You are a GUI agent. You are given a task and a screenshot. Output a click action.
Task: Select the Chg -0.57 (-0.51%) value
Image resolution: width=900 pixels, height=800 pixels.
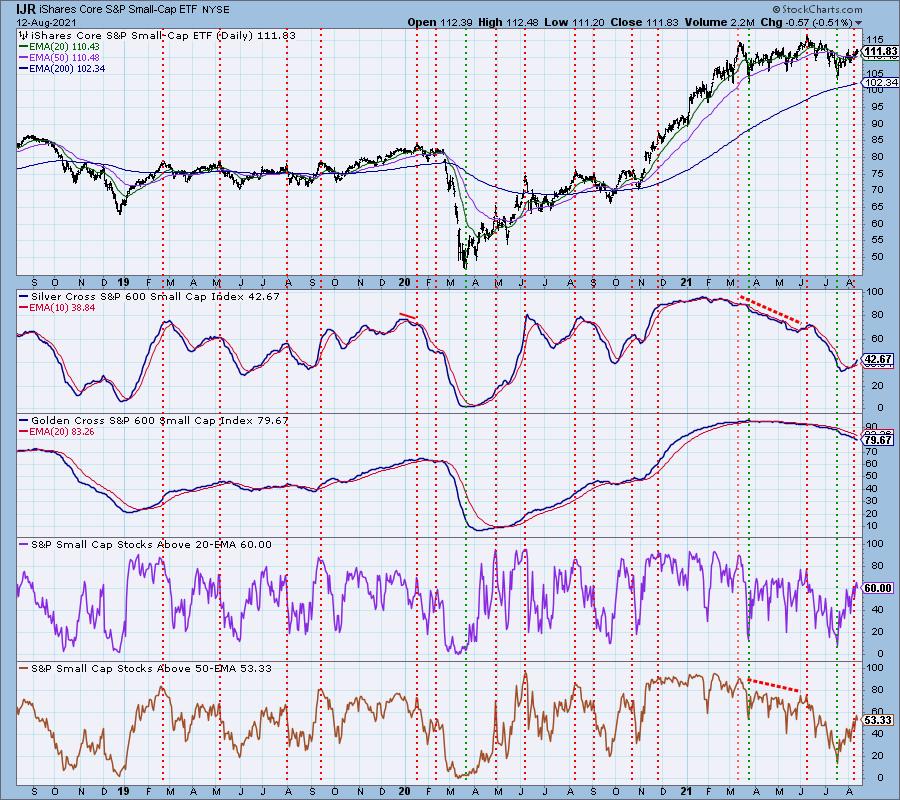point(806,22)
